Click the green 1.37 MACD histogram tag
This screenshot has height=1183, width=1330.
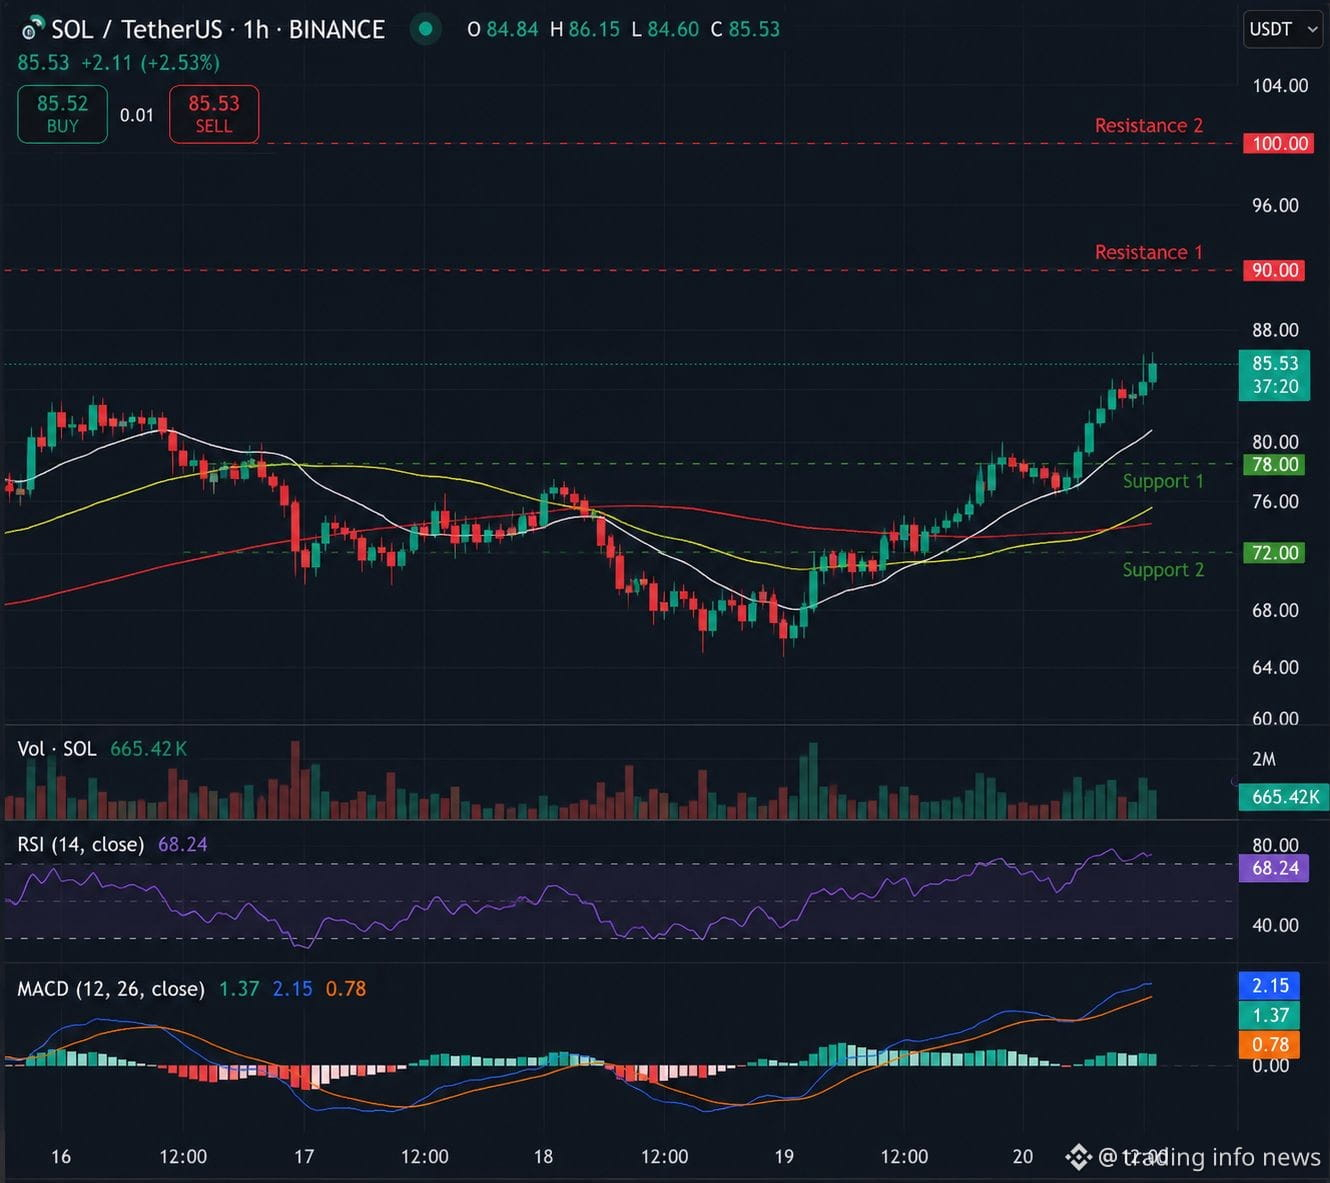[x=1270, y=1015]
